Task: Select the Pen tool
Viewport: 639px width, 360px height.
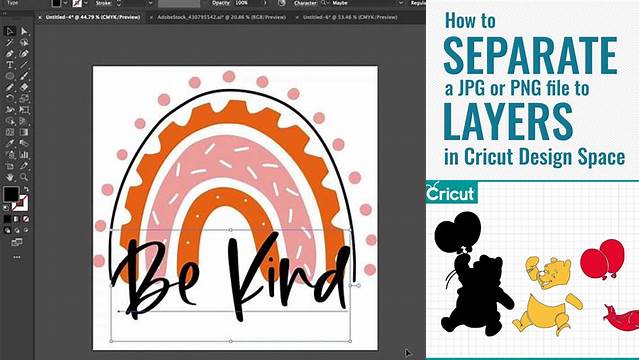Action: coord(10,53)
